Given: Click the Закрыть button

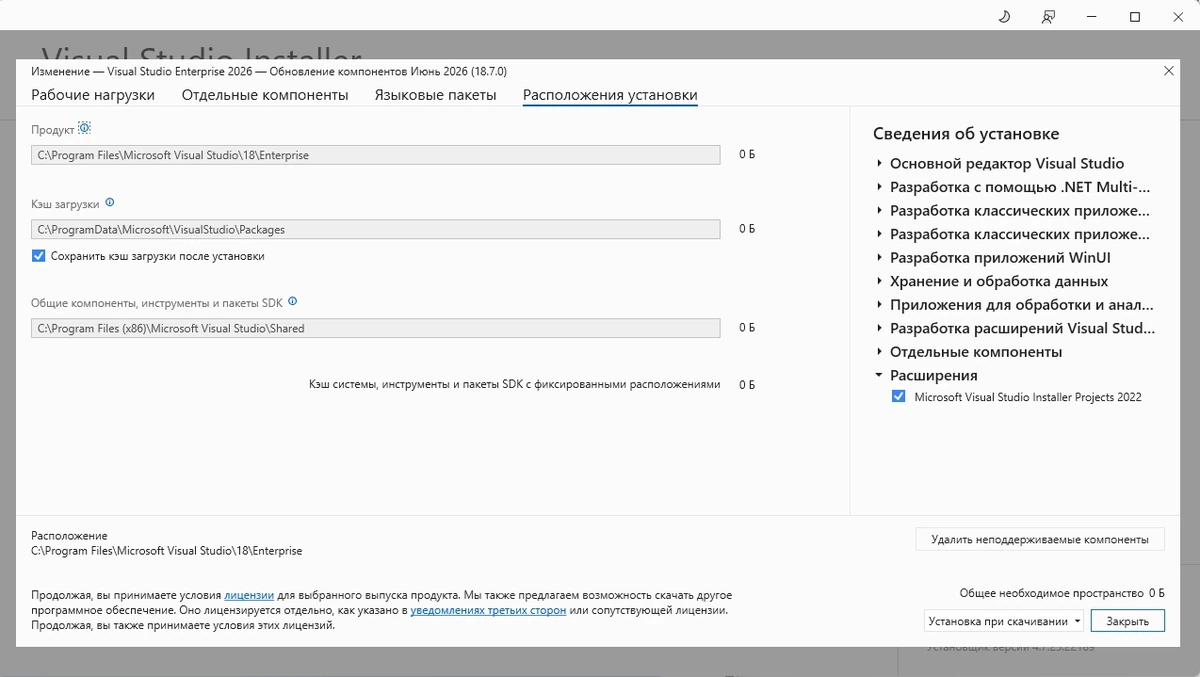Looking at the screenshot, I should click(x=1128, y=621).
